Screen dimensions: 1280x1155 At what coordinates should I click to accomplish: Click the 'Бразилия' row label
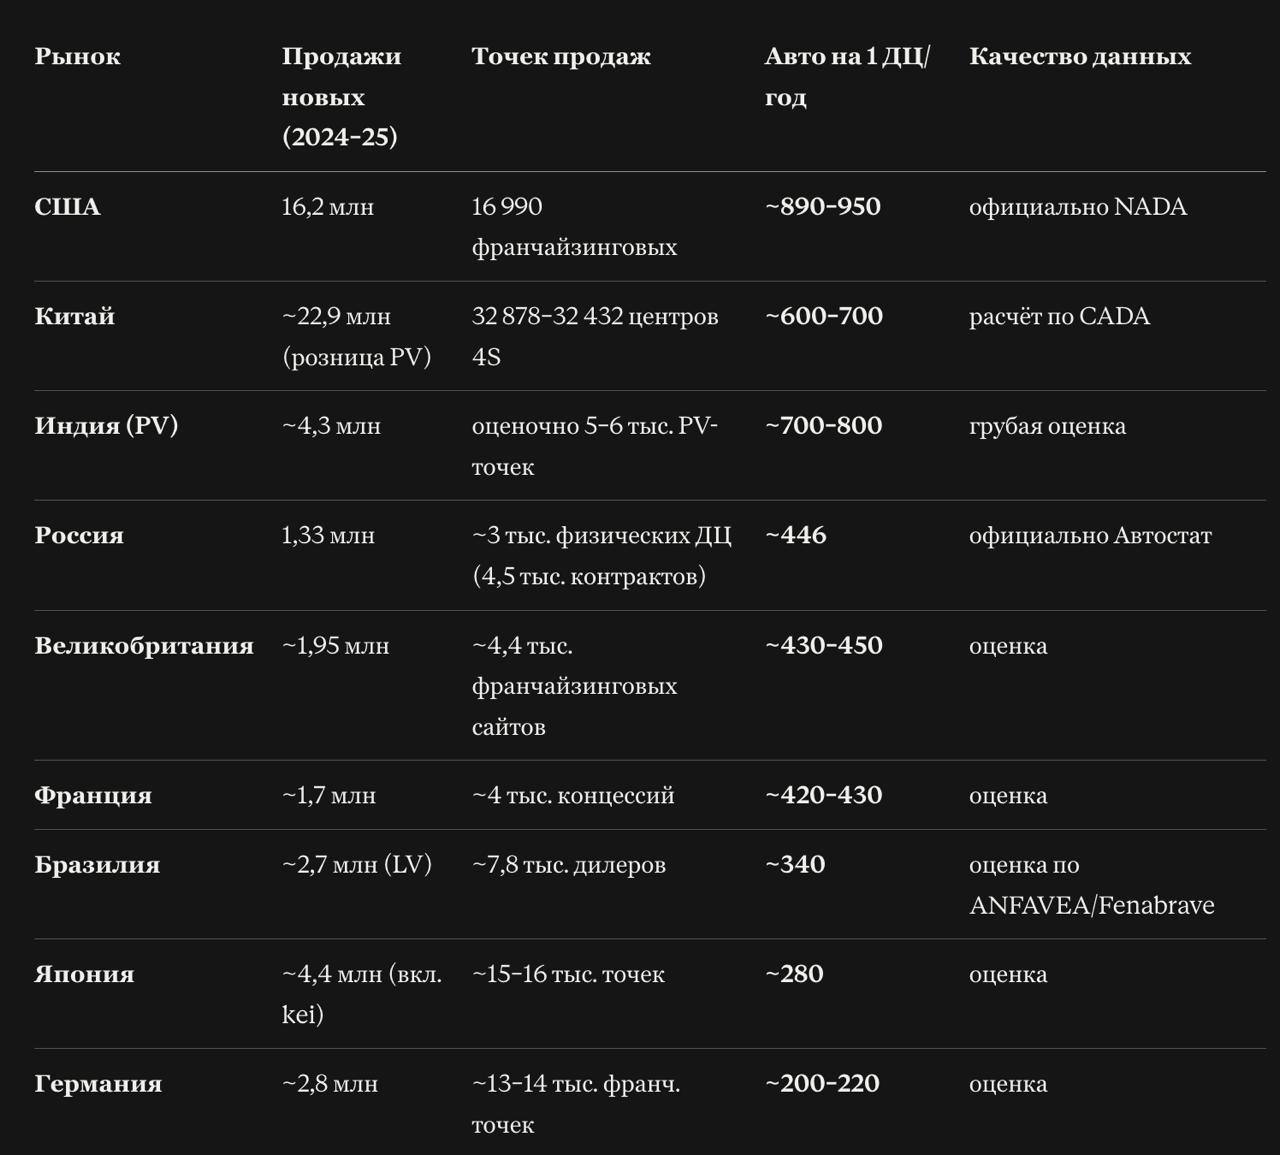[x=97, y=865]
